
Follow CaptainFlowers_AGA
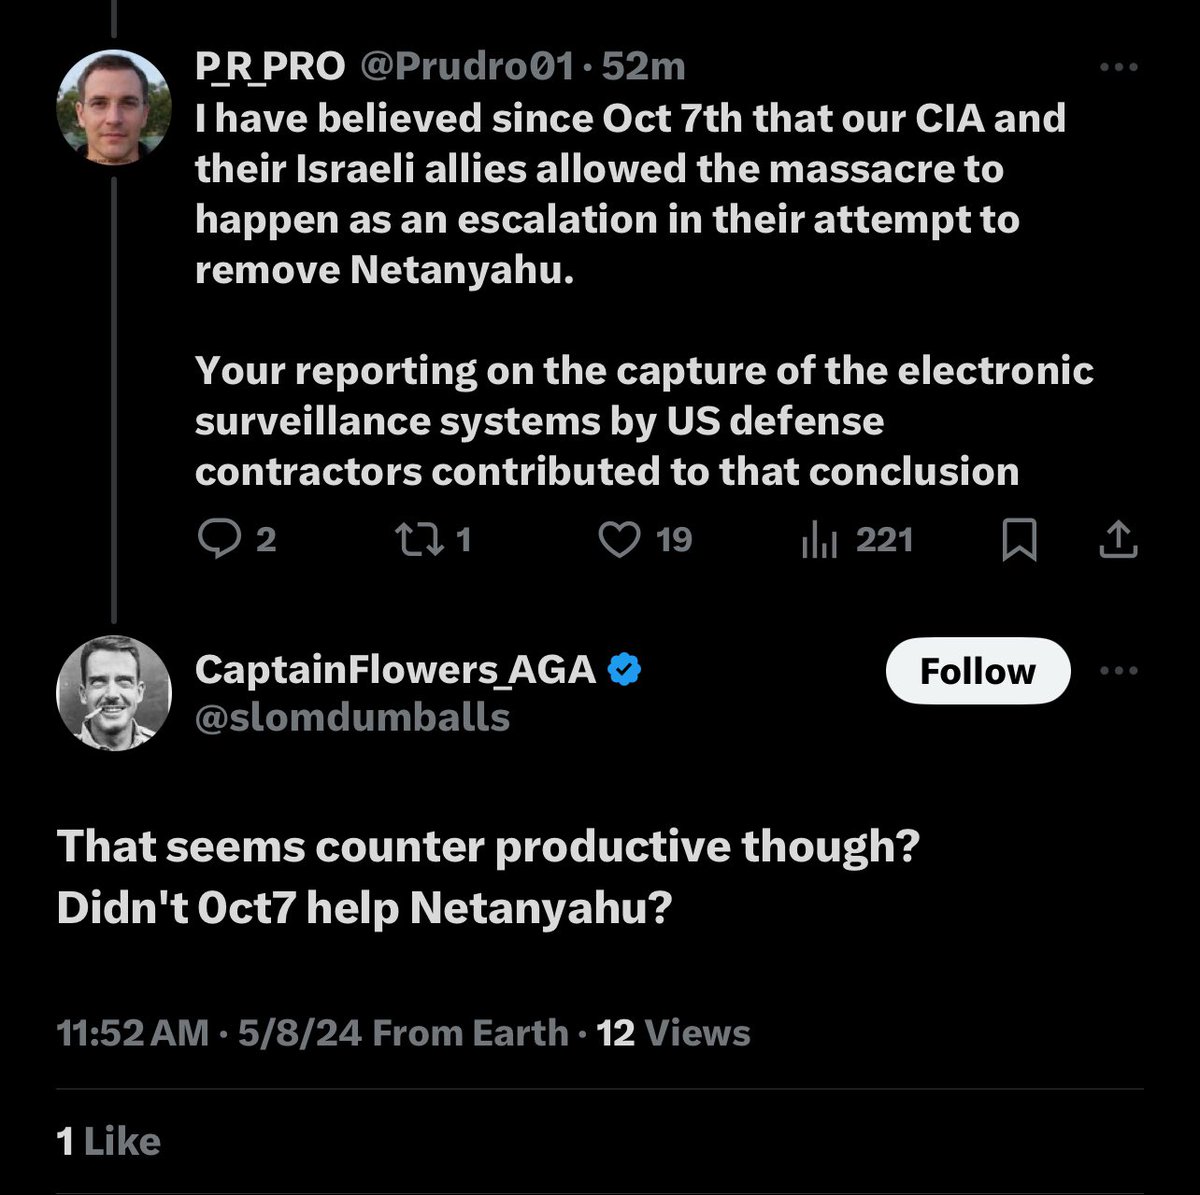tap(977, 671)
